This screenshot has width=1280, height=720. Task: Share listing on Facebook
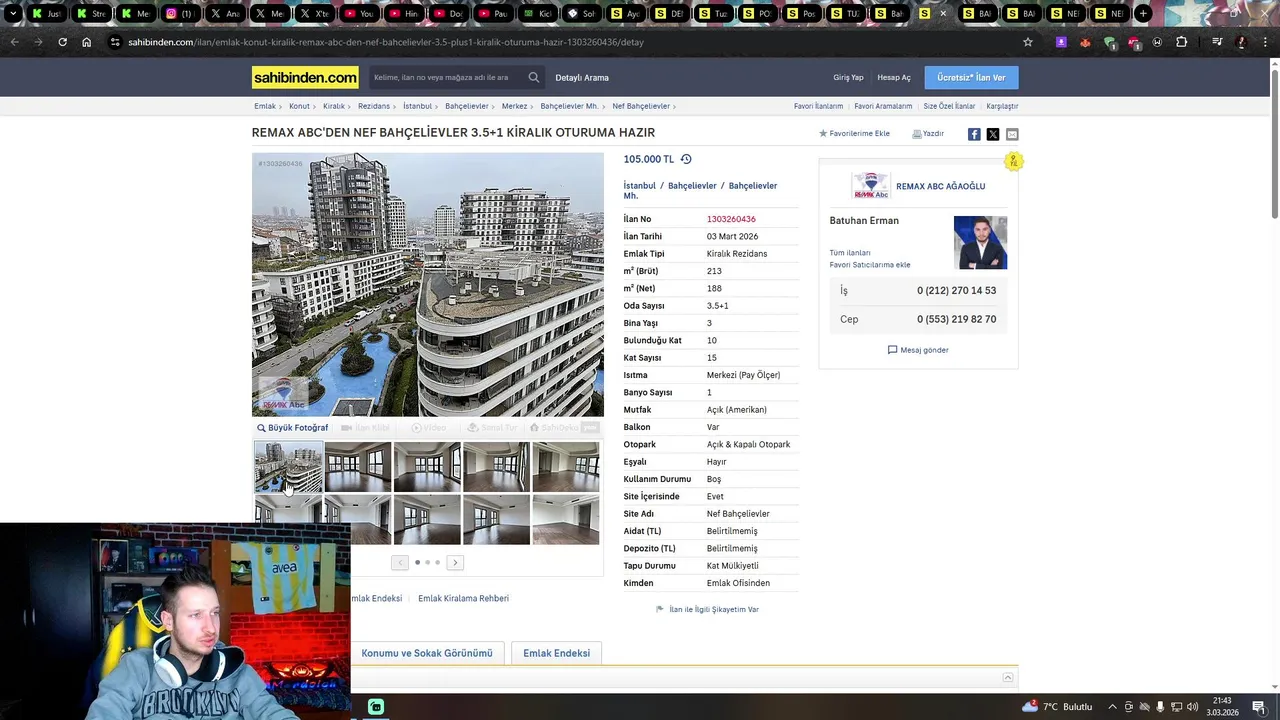pyautogui.click(x=974, y=134)
